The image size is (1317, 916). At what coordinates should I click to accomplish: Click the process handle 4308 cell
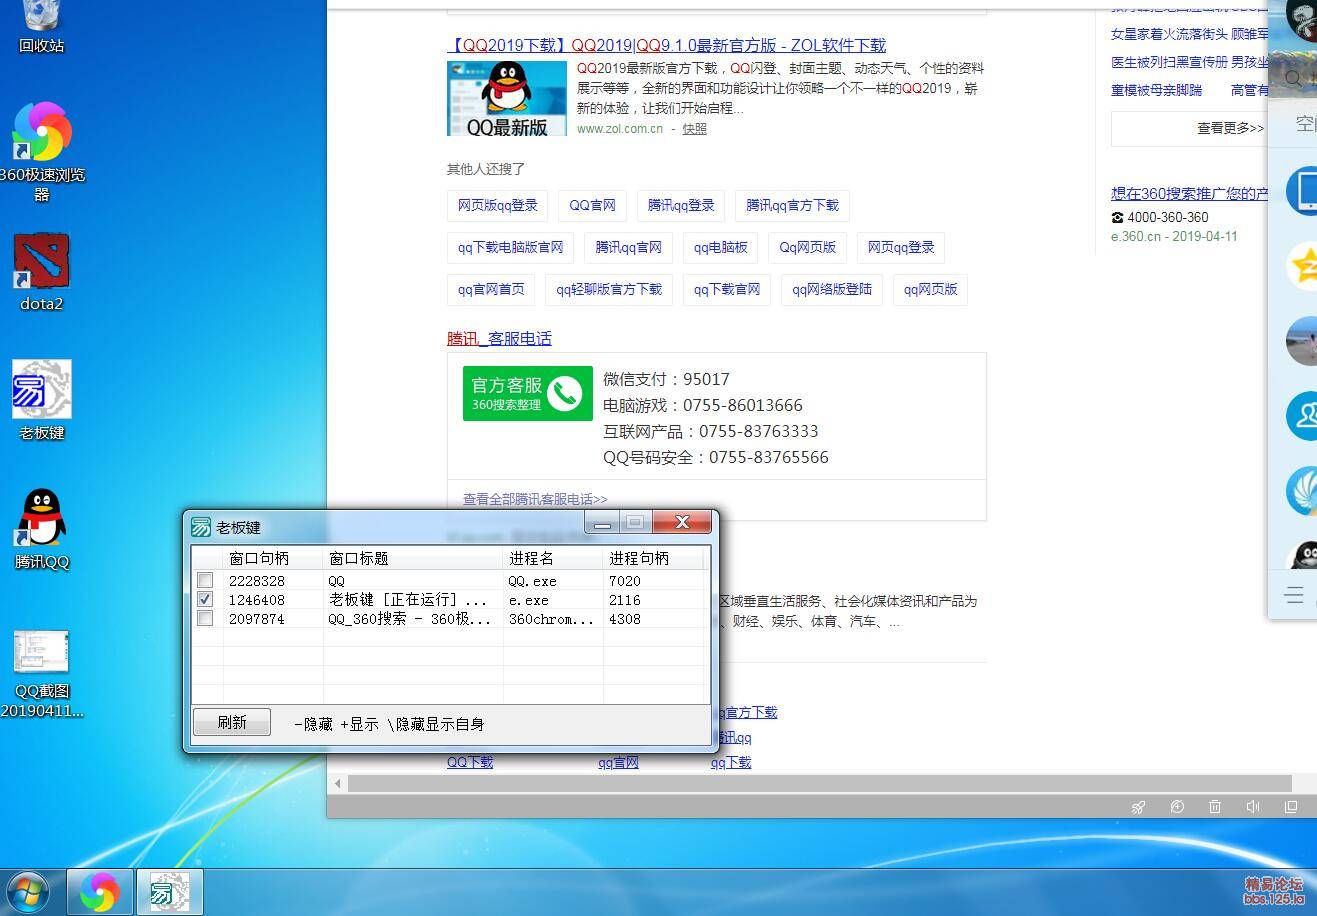click(624, 619)
